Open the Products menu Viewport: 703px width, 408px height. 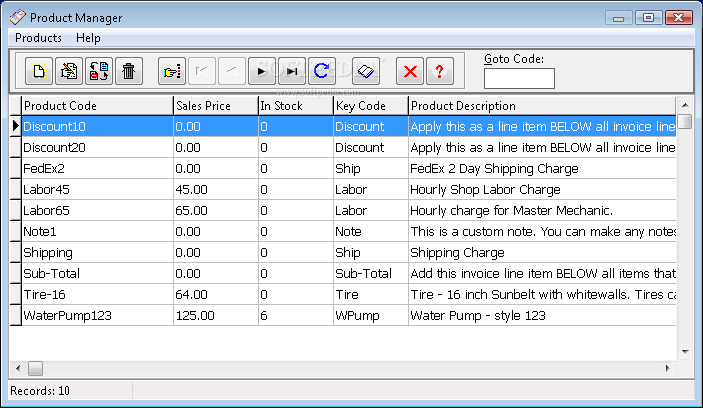tap(38, 38)
